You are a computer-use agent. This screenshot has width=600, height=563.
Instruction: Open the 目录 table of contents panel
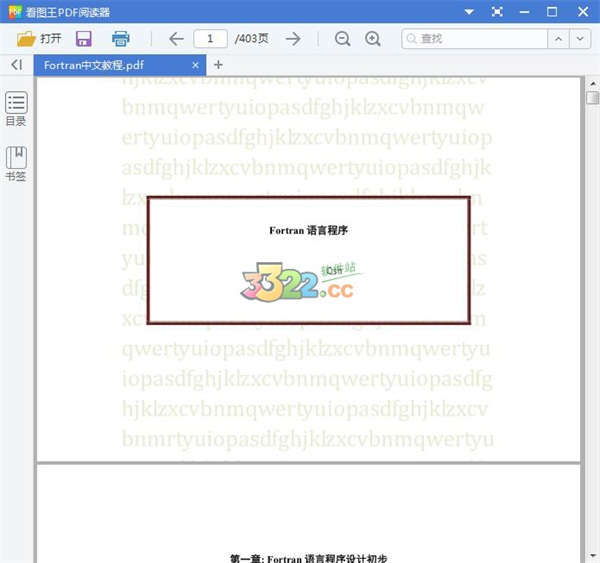tap(16, 109)
